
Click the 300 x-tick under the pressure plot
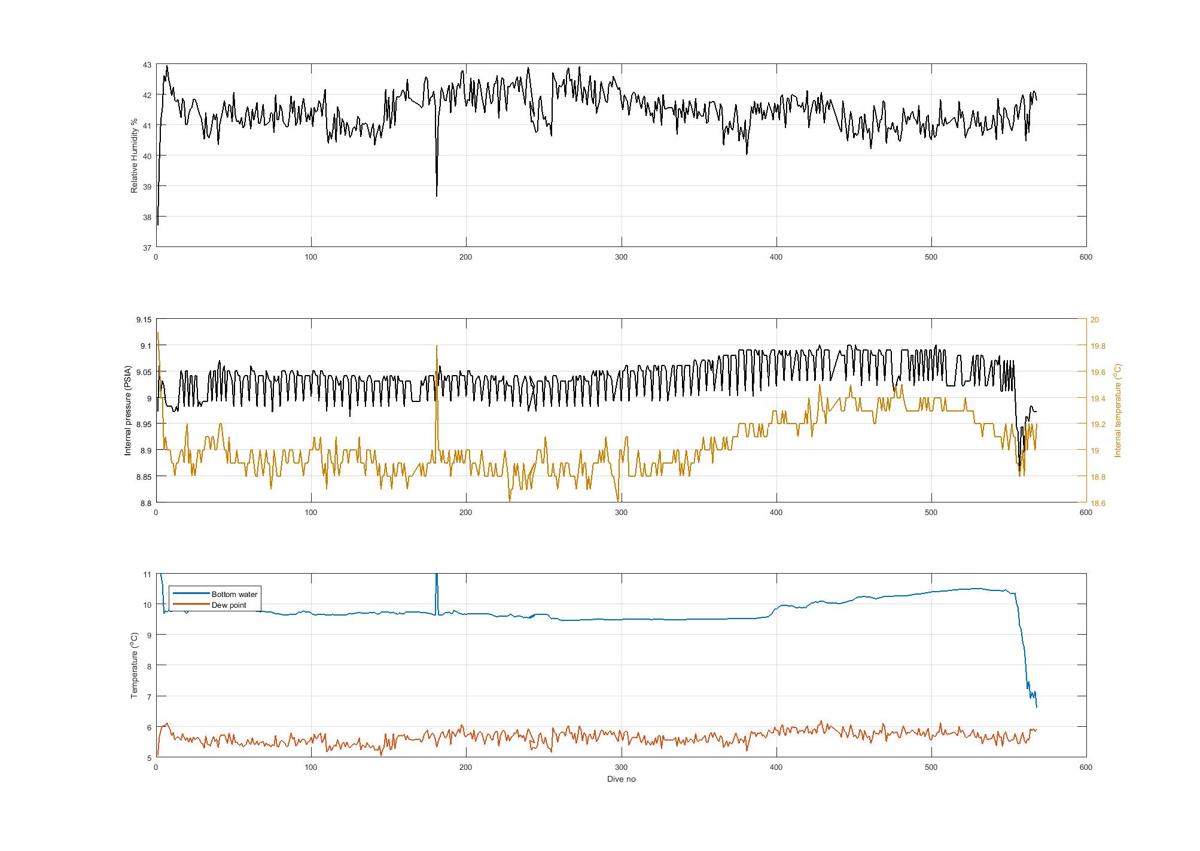[x=621, y=513]
